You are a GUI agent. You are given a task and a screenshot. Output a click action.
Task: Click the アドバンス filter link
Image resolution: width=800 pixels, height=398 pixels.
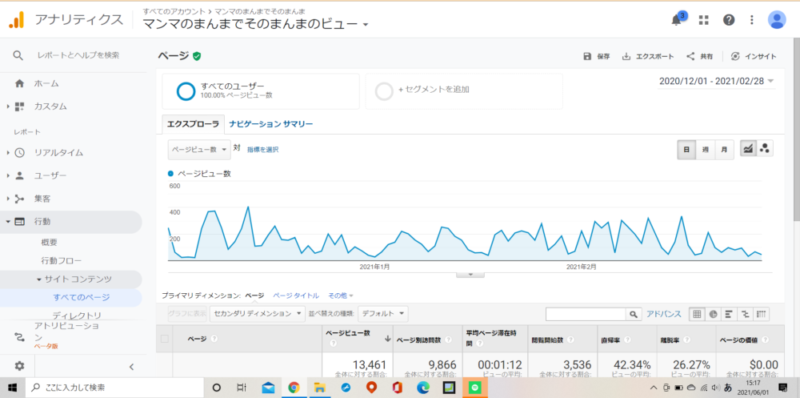click(x=664, y=314)
